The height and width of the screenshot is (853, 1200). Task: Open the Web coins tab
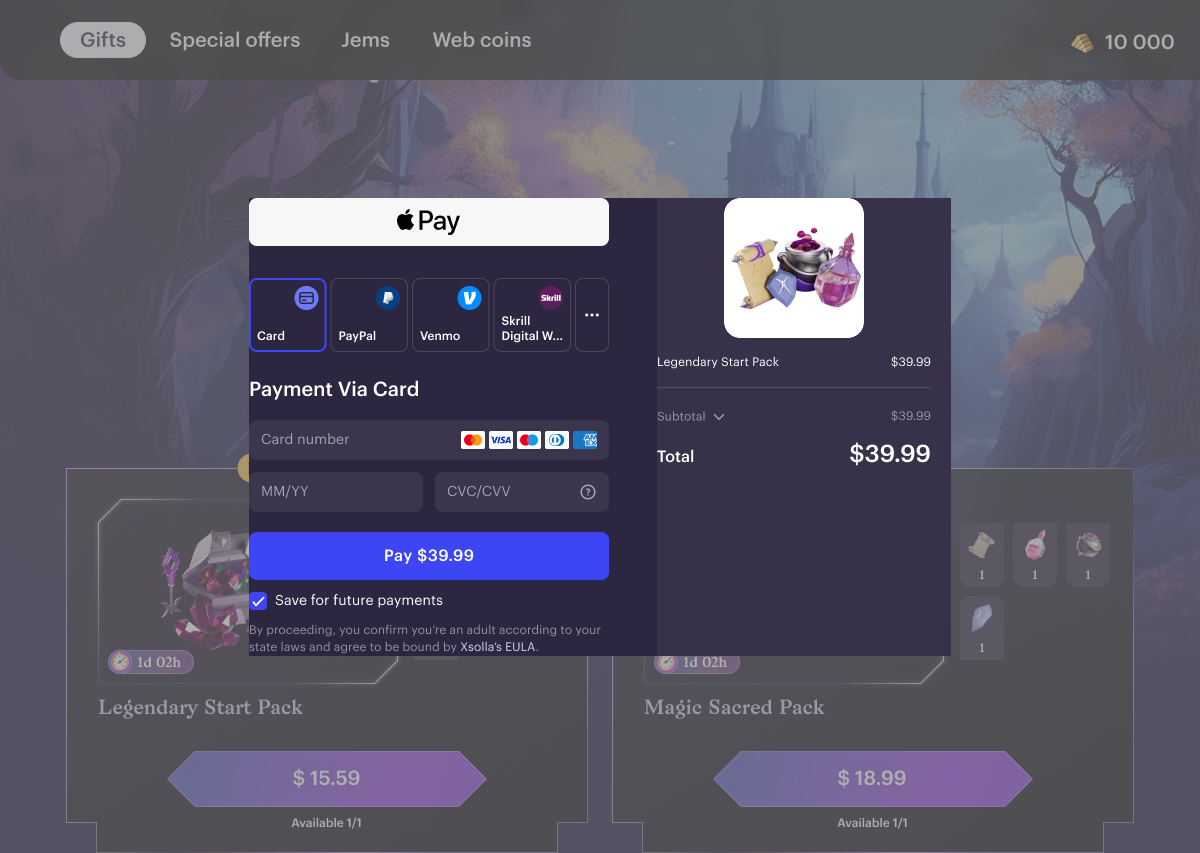point(482,40)
